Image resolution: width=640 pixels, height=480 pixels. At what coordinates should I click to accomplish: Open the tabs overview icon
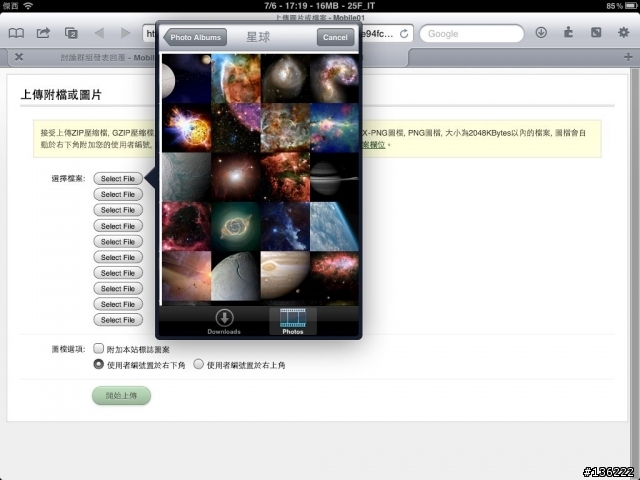tap(71, 33)
